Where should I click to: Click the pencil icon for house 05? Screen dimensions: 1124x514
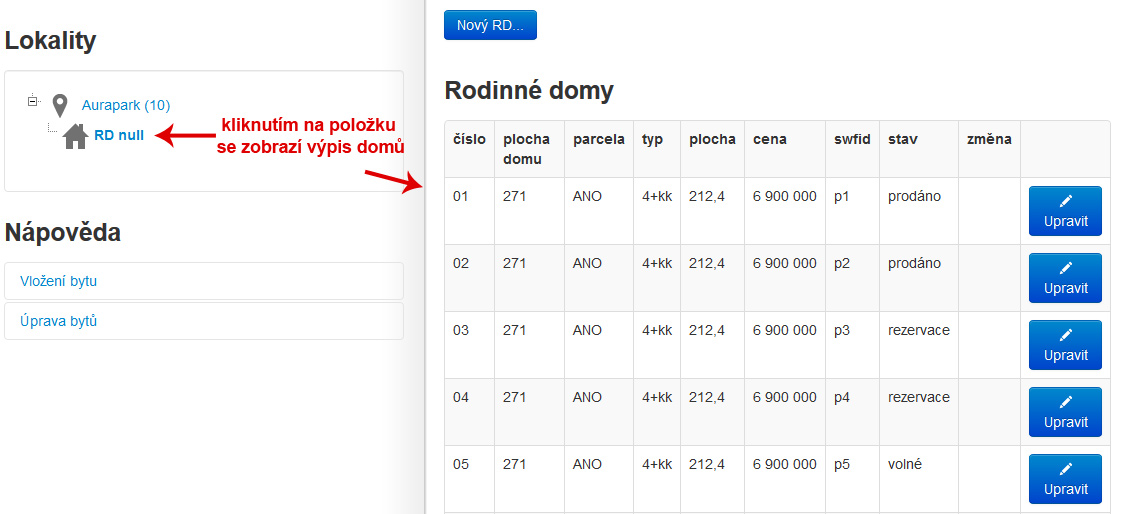pos(1065,469)
